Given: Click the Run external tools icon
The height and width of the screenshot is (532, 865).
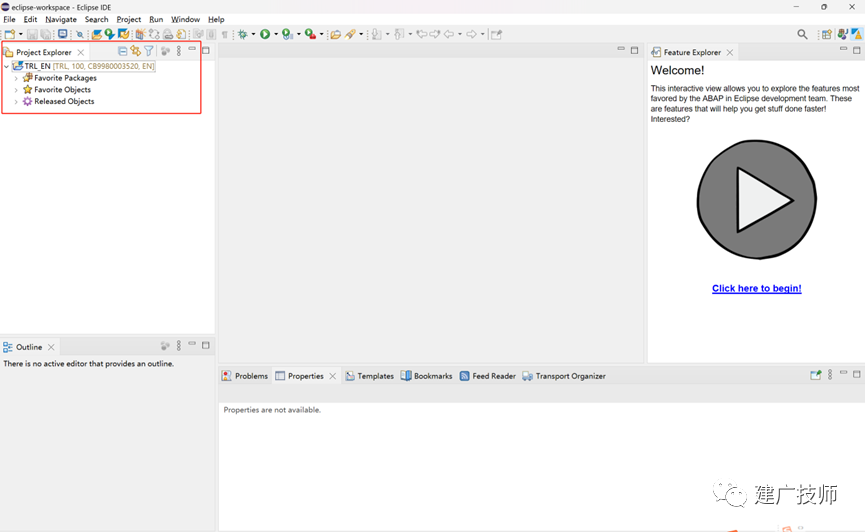Looking at the screenshot, I should (311, 34).
